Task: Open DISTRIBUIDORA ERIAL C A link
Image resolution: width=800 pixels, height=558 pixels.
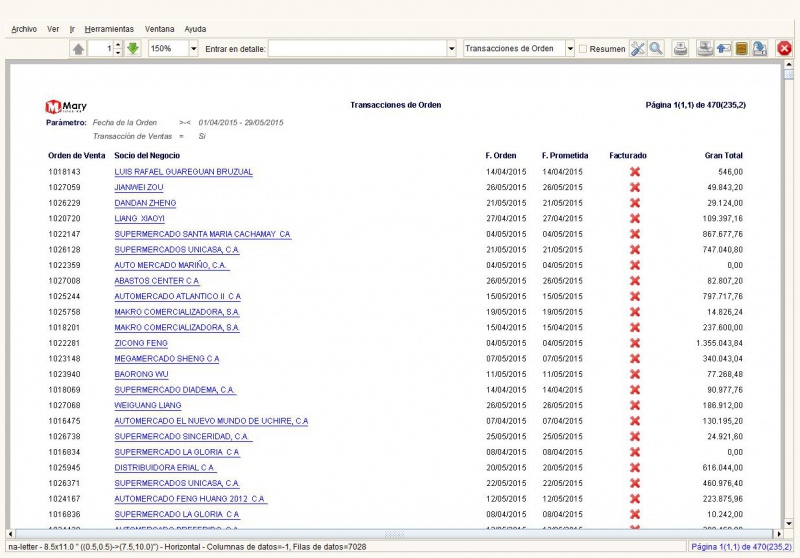Action: point(165,468)
